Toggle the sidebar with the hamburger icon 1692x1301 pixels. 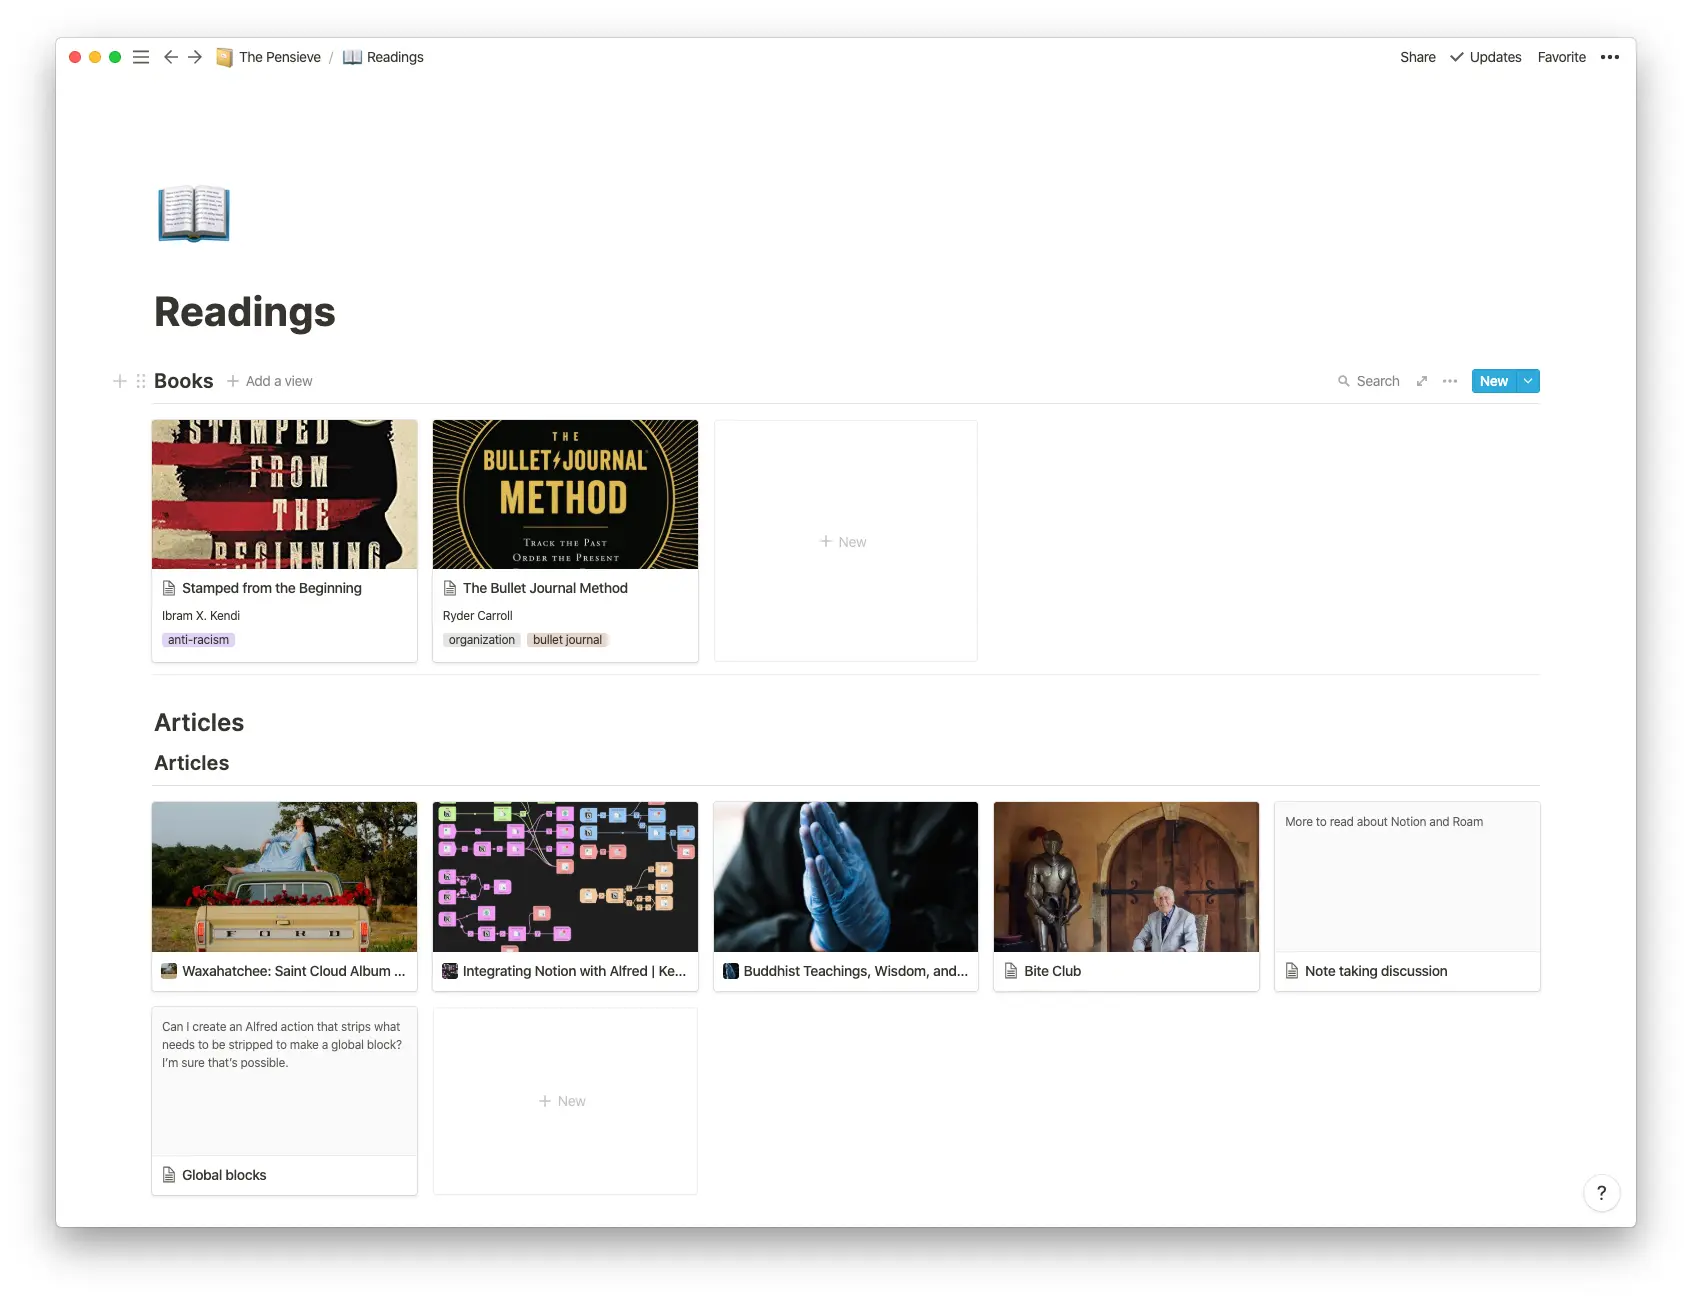coord(141,57)
